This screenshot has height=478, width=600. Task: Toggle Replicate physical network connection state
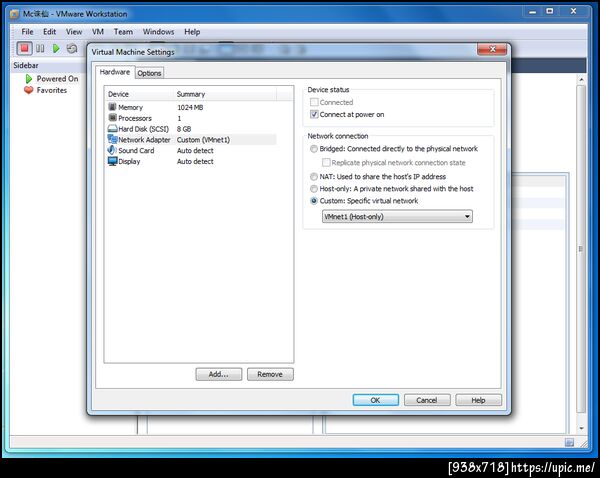(326, 163)
